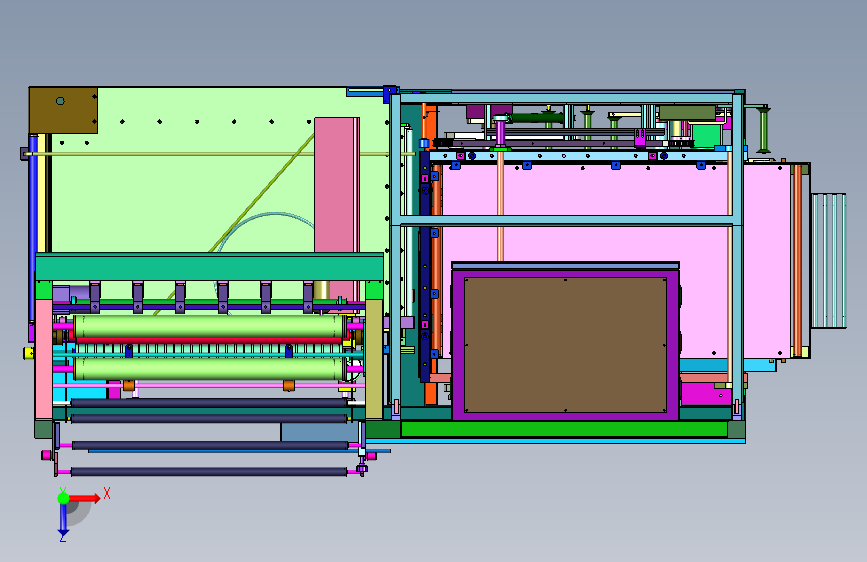Select the grey ribbed block at the far right end
This screenshot has height=562, width=867.
pos(828,261)
